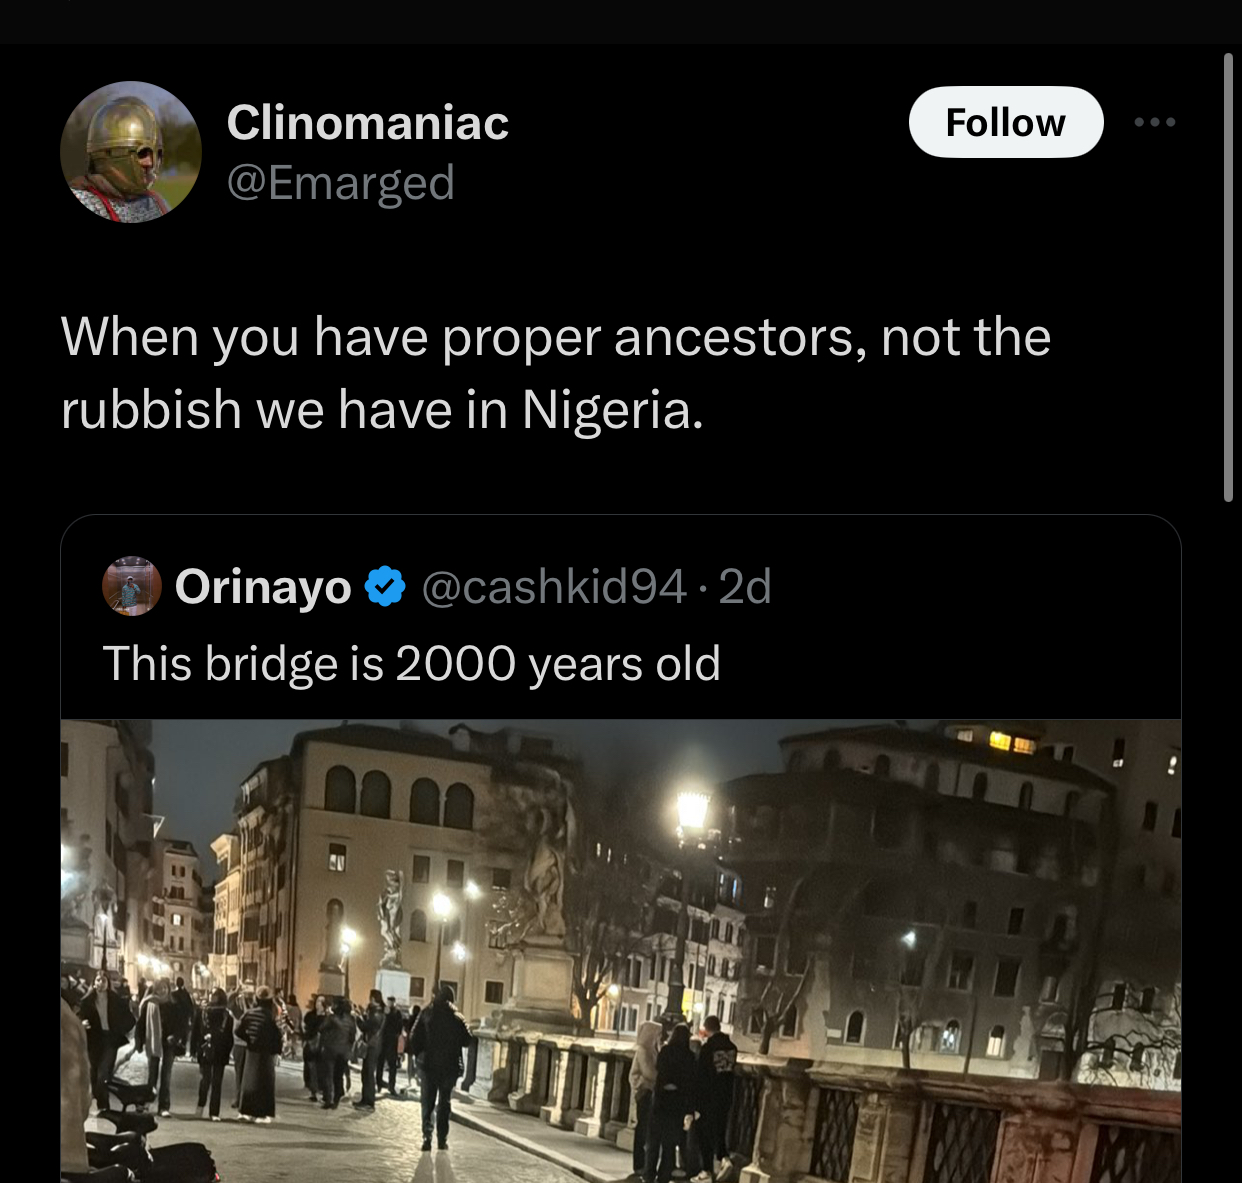Open the three-dot more options menu

click(1155, 122)
